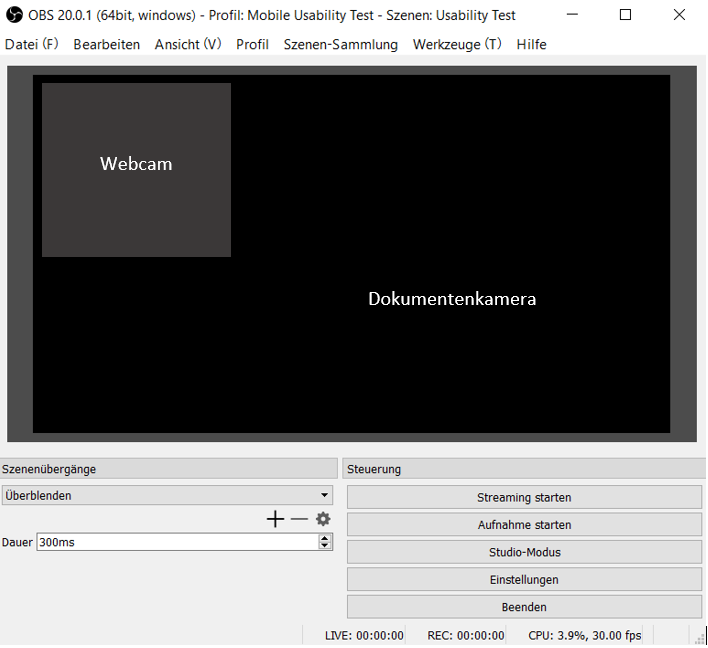Screen dimensions: 708x648
Task: Open the Profil menu
Action: pyautogui.click(x=252, y=44)
